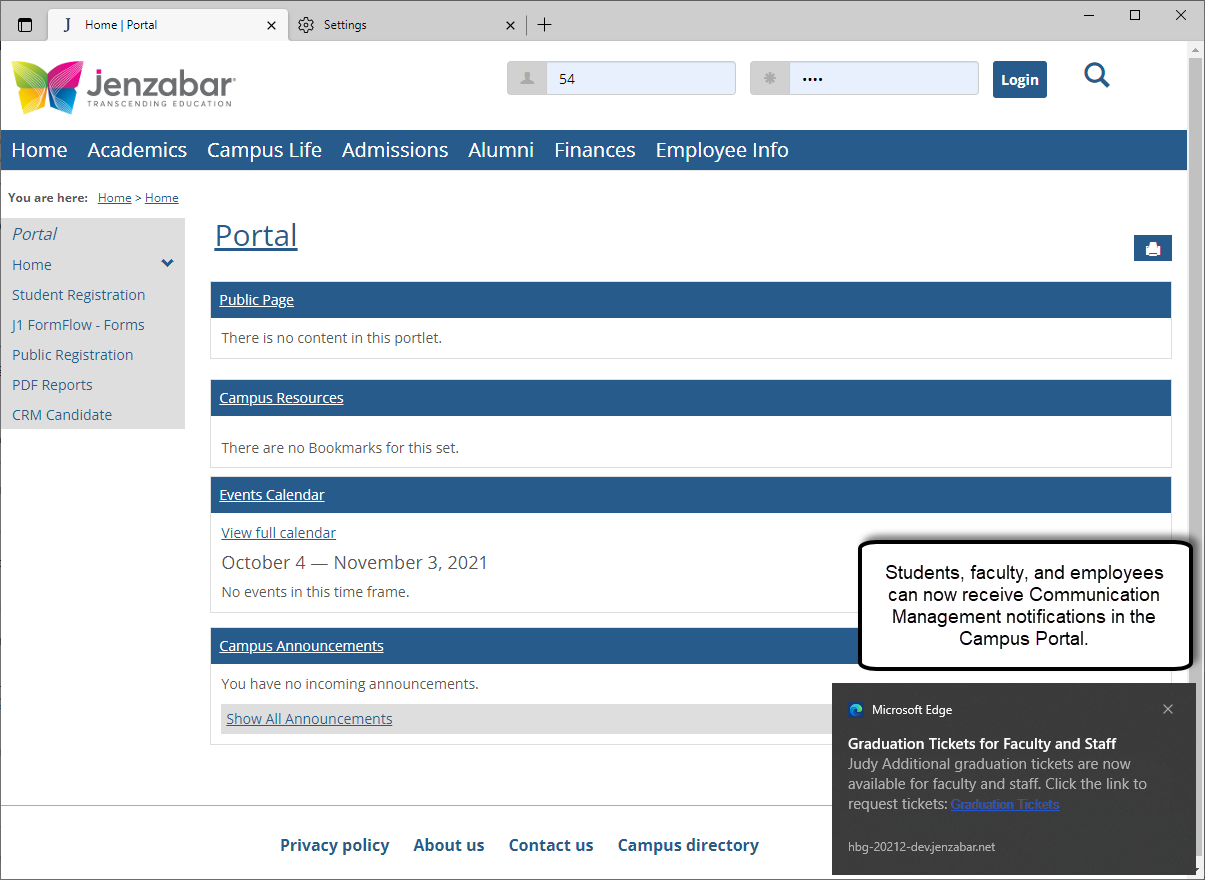Click Show All Announcements
The image size is (1205, 880).
tap(309, 719)
